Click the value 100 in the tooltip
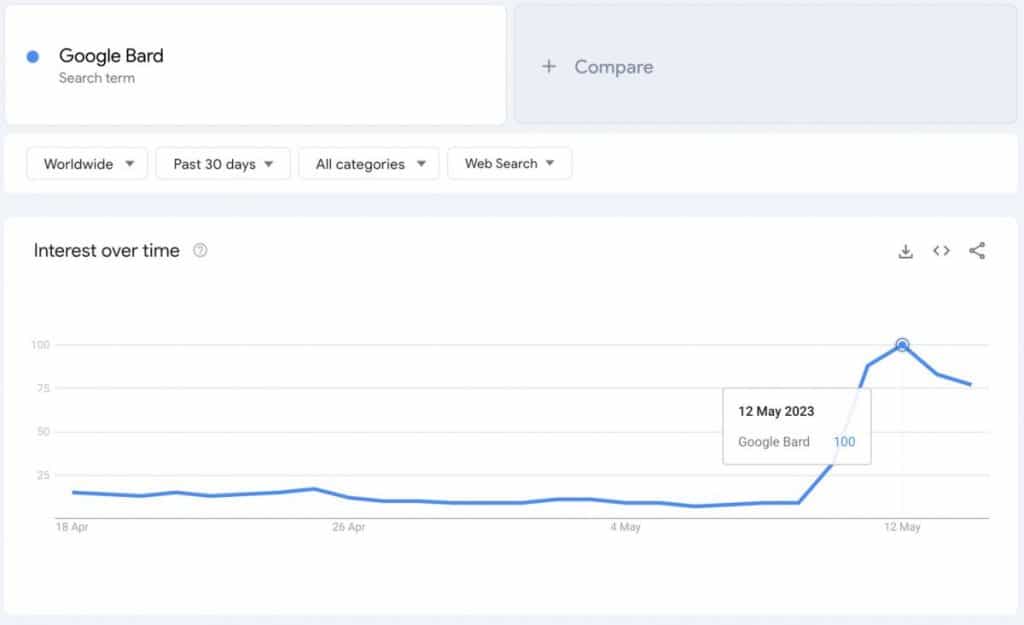1024x625 pixels. (x=844, y=441)
